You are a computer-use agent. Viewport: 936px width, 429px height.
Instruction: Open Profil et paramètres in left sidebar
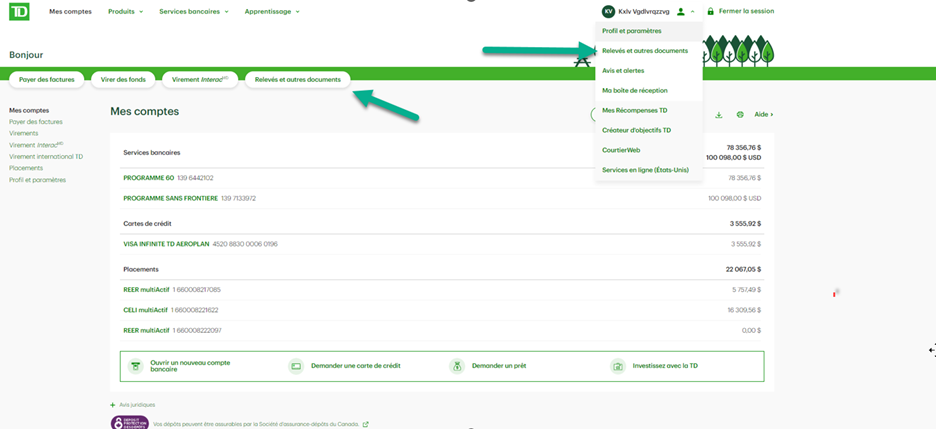[x=38, y=180]
